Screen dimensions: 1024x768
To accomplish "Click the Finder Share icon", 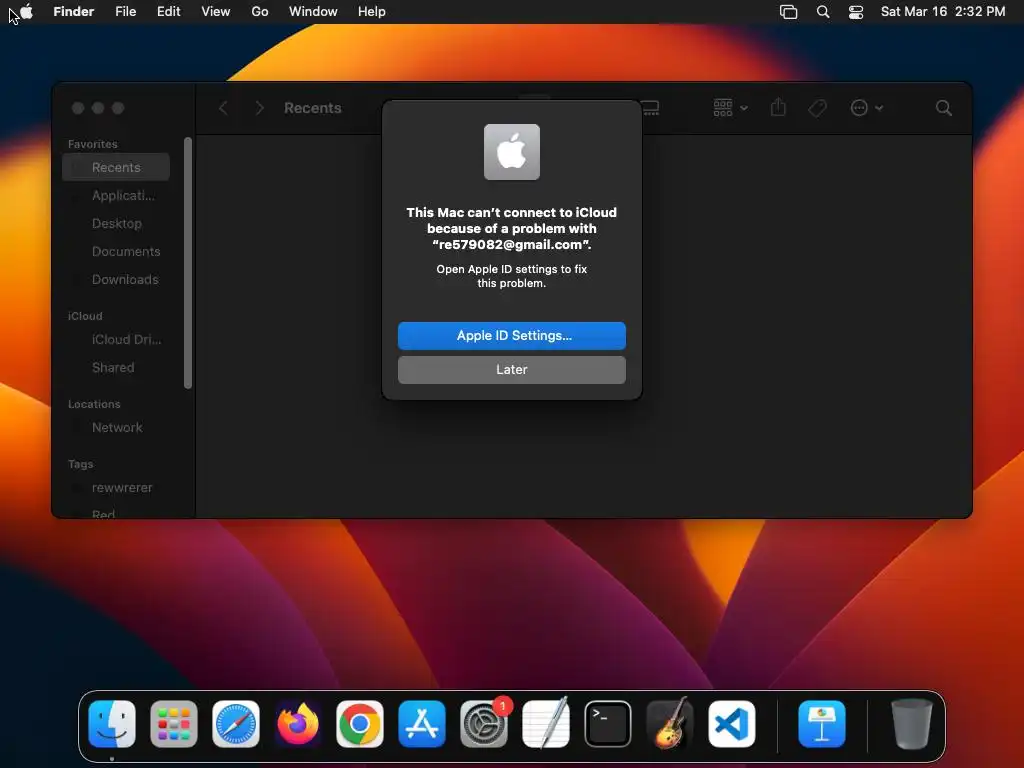I will (x=778, y=108).
